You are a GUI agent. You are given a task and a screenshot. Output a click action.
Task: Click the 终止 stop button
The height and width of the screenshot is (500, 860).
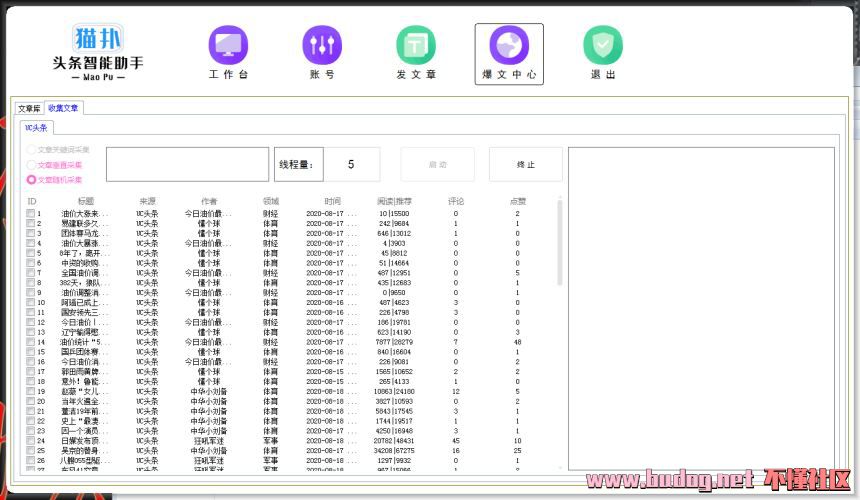(x=525, y=164)
